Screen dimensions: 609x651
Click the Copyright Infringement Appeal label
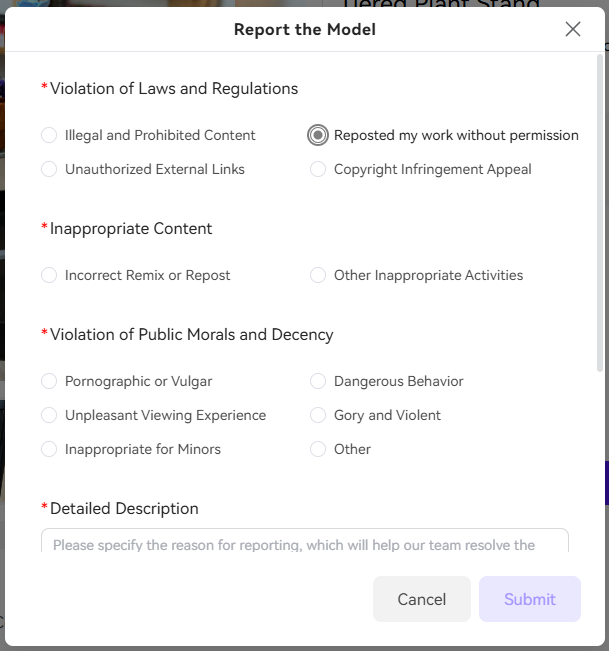[433, 169]
